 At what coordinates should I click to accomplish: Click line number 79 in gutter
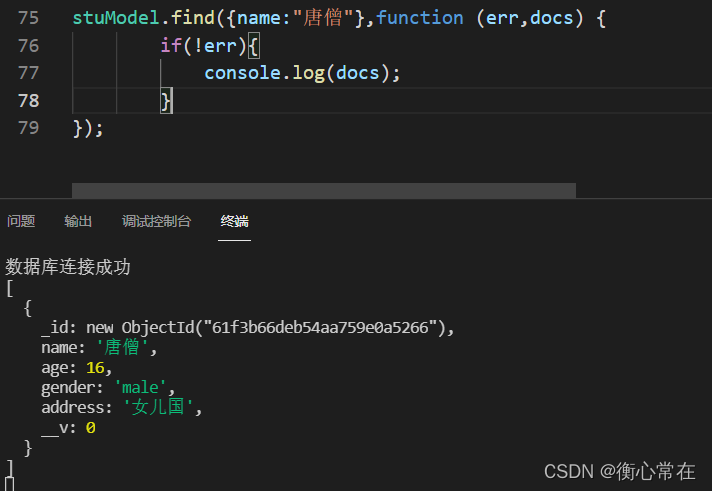(29, 128)
